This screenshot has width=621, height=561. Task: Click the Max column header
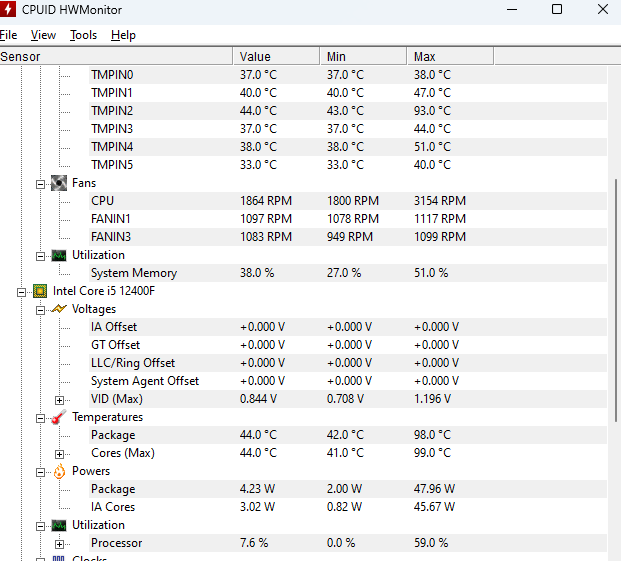(x=450, y=56)
